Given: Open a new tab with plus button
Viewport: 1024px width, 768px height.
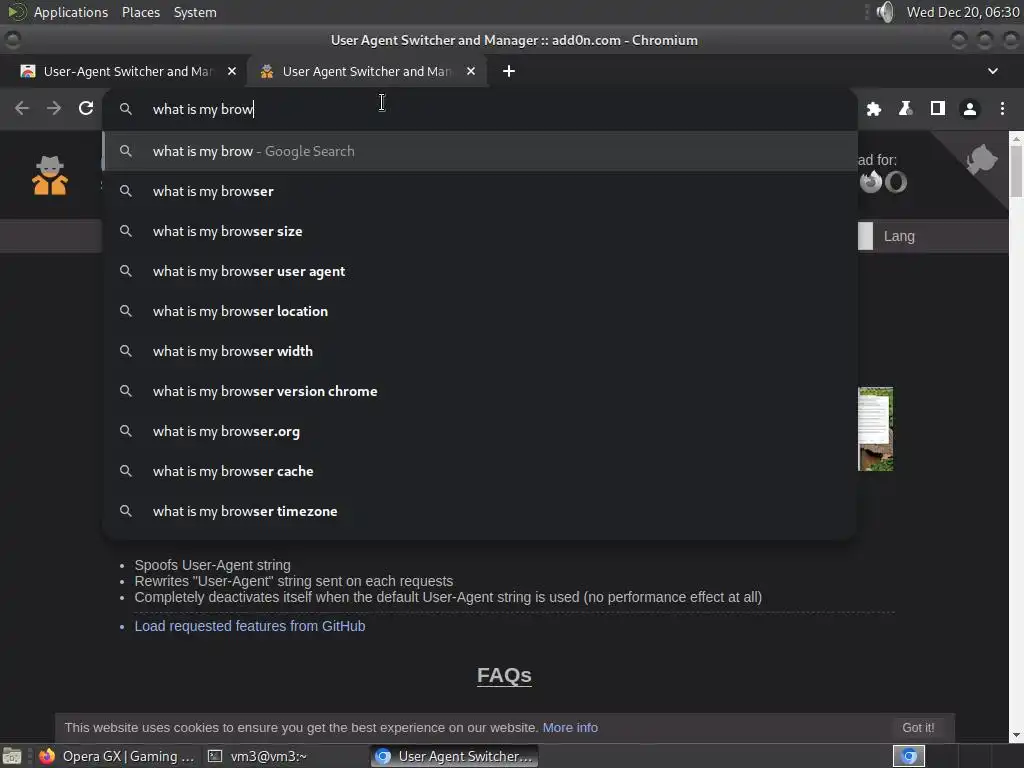Looking at the screenshot, I should click(x=509, y=71).
